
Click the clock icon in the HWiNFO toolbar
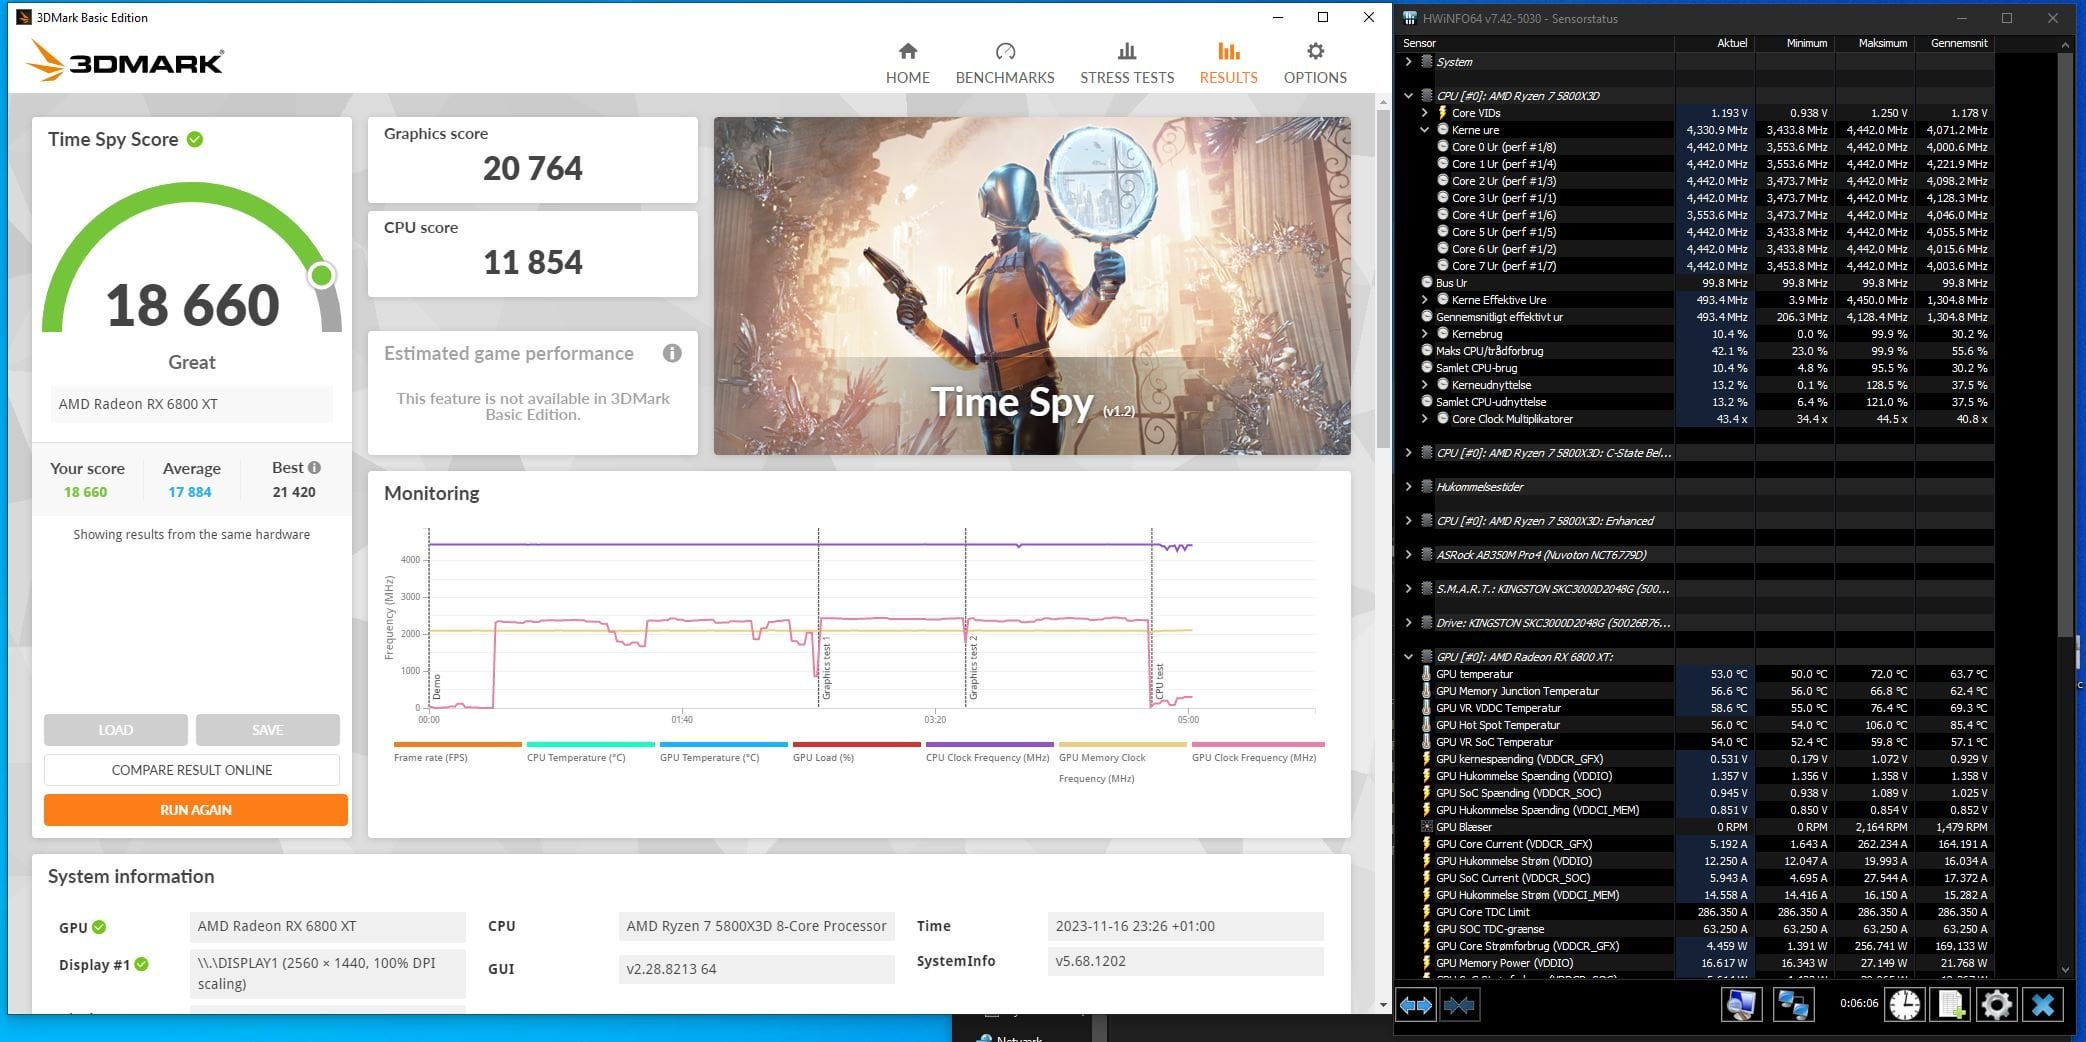pyautogui.click(x=1904, y=1004)
